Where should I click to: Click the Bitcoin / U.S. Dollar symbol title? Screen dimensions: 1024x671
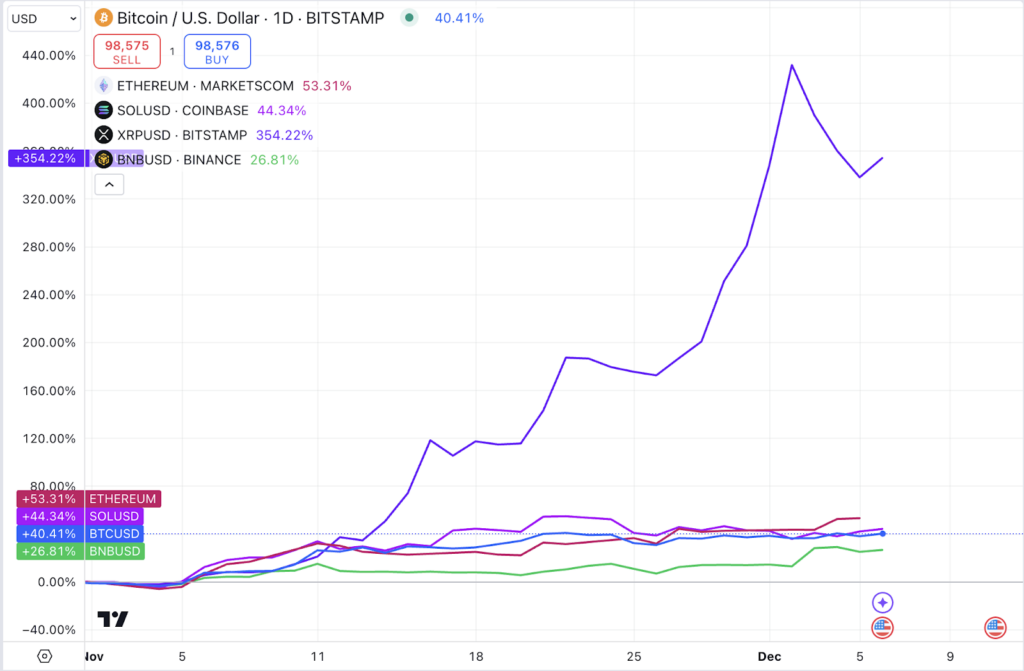[250, 18]
